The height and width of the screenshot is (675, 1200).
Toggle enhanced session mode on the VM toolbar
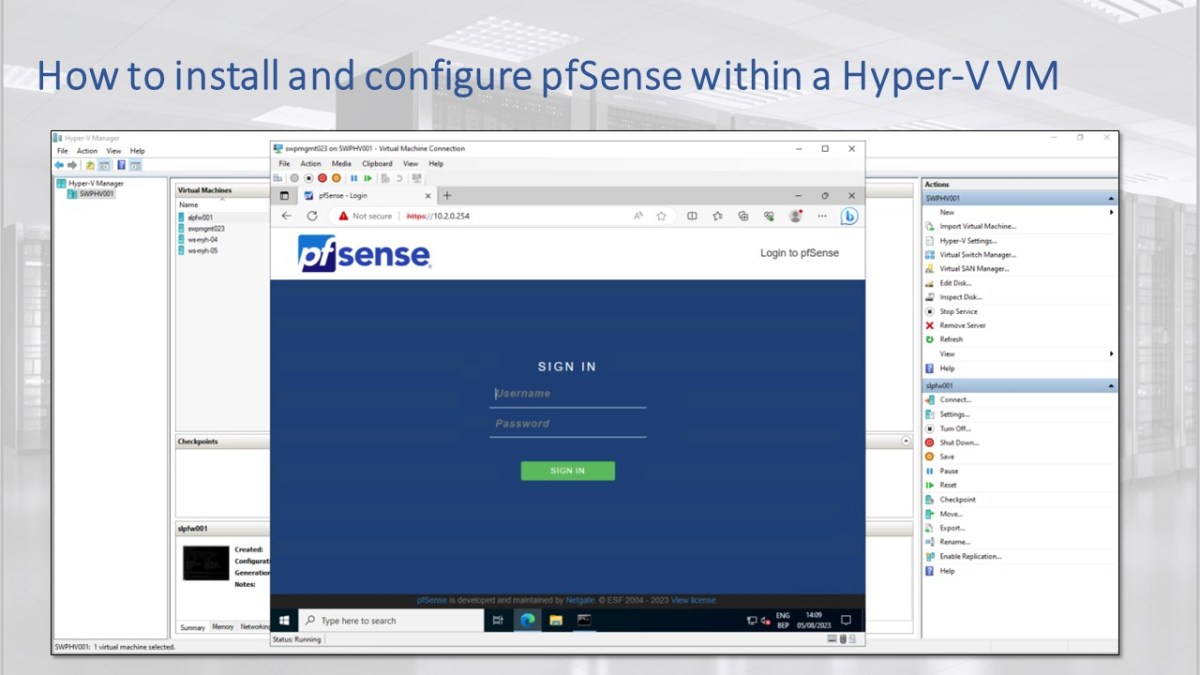coord(417,177)
